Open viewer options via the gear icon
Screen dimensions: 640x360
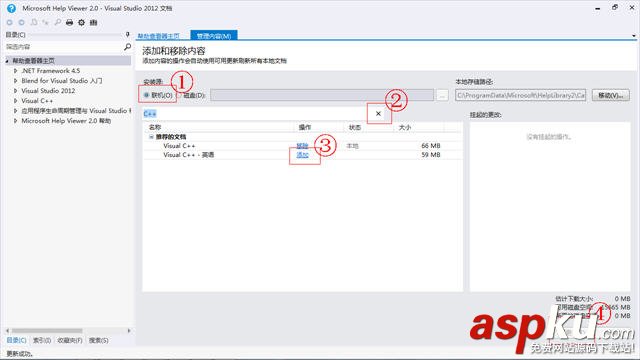coord(82,22)
